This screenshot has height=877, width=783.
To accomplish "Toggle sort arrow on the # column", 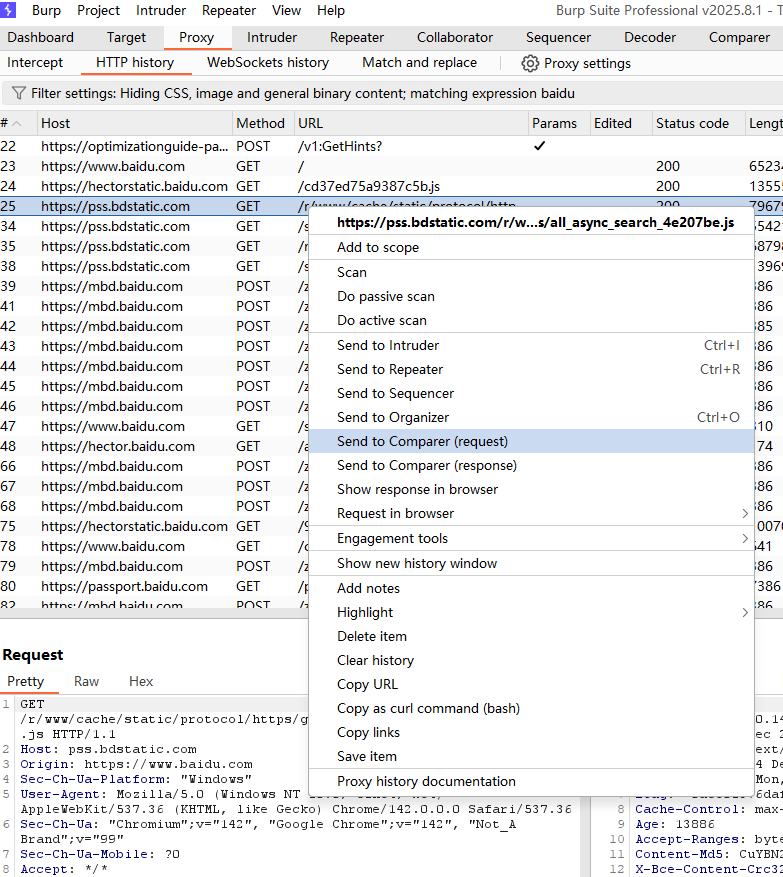I will (x=17, y=124).
